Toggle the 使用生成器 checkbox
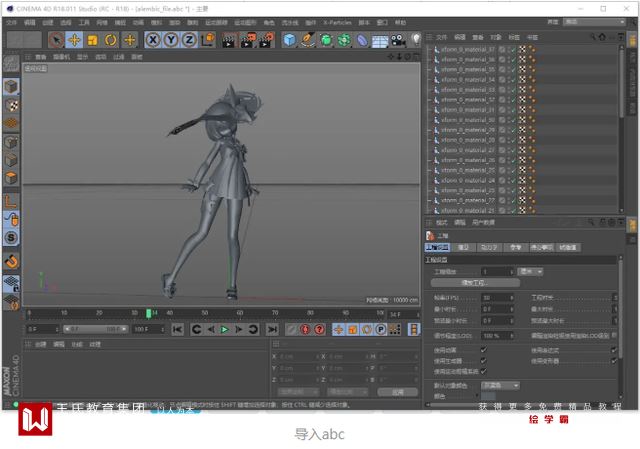Image resolution: width=640 pixels, height=449 pixels. tap(484, 360)
